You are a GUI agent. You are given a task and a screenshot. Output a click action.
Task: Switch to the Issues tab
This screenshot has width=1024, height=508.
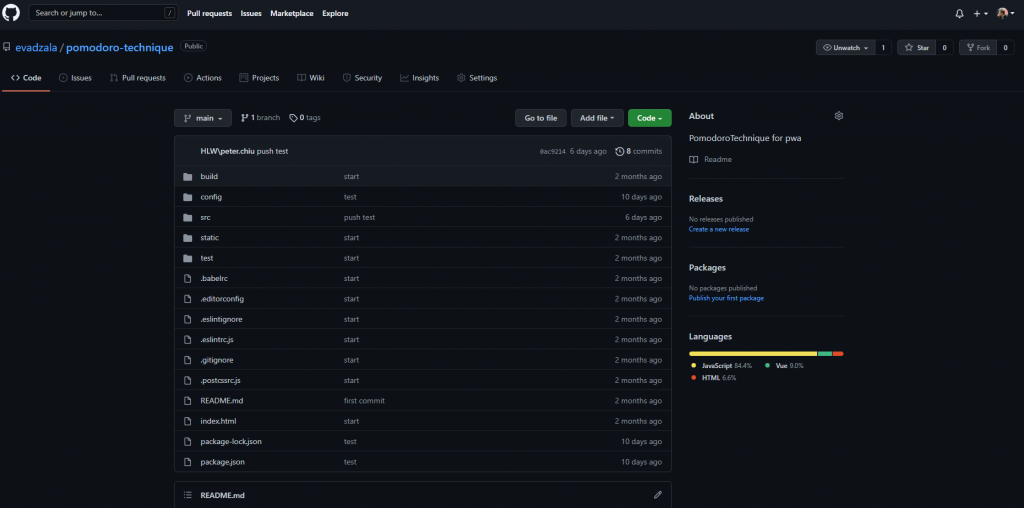click(75, 78)
